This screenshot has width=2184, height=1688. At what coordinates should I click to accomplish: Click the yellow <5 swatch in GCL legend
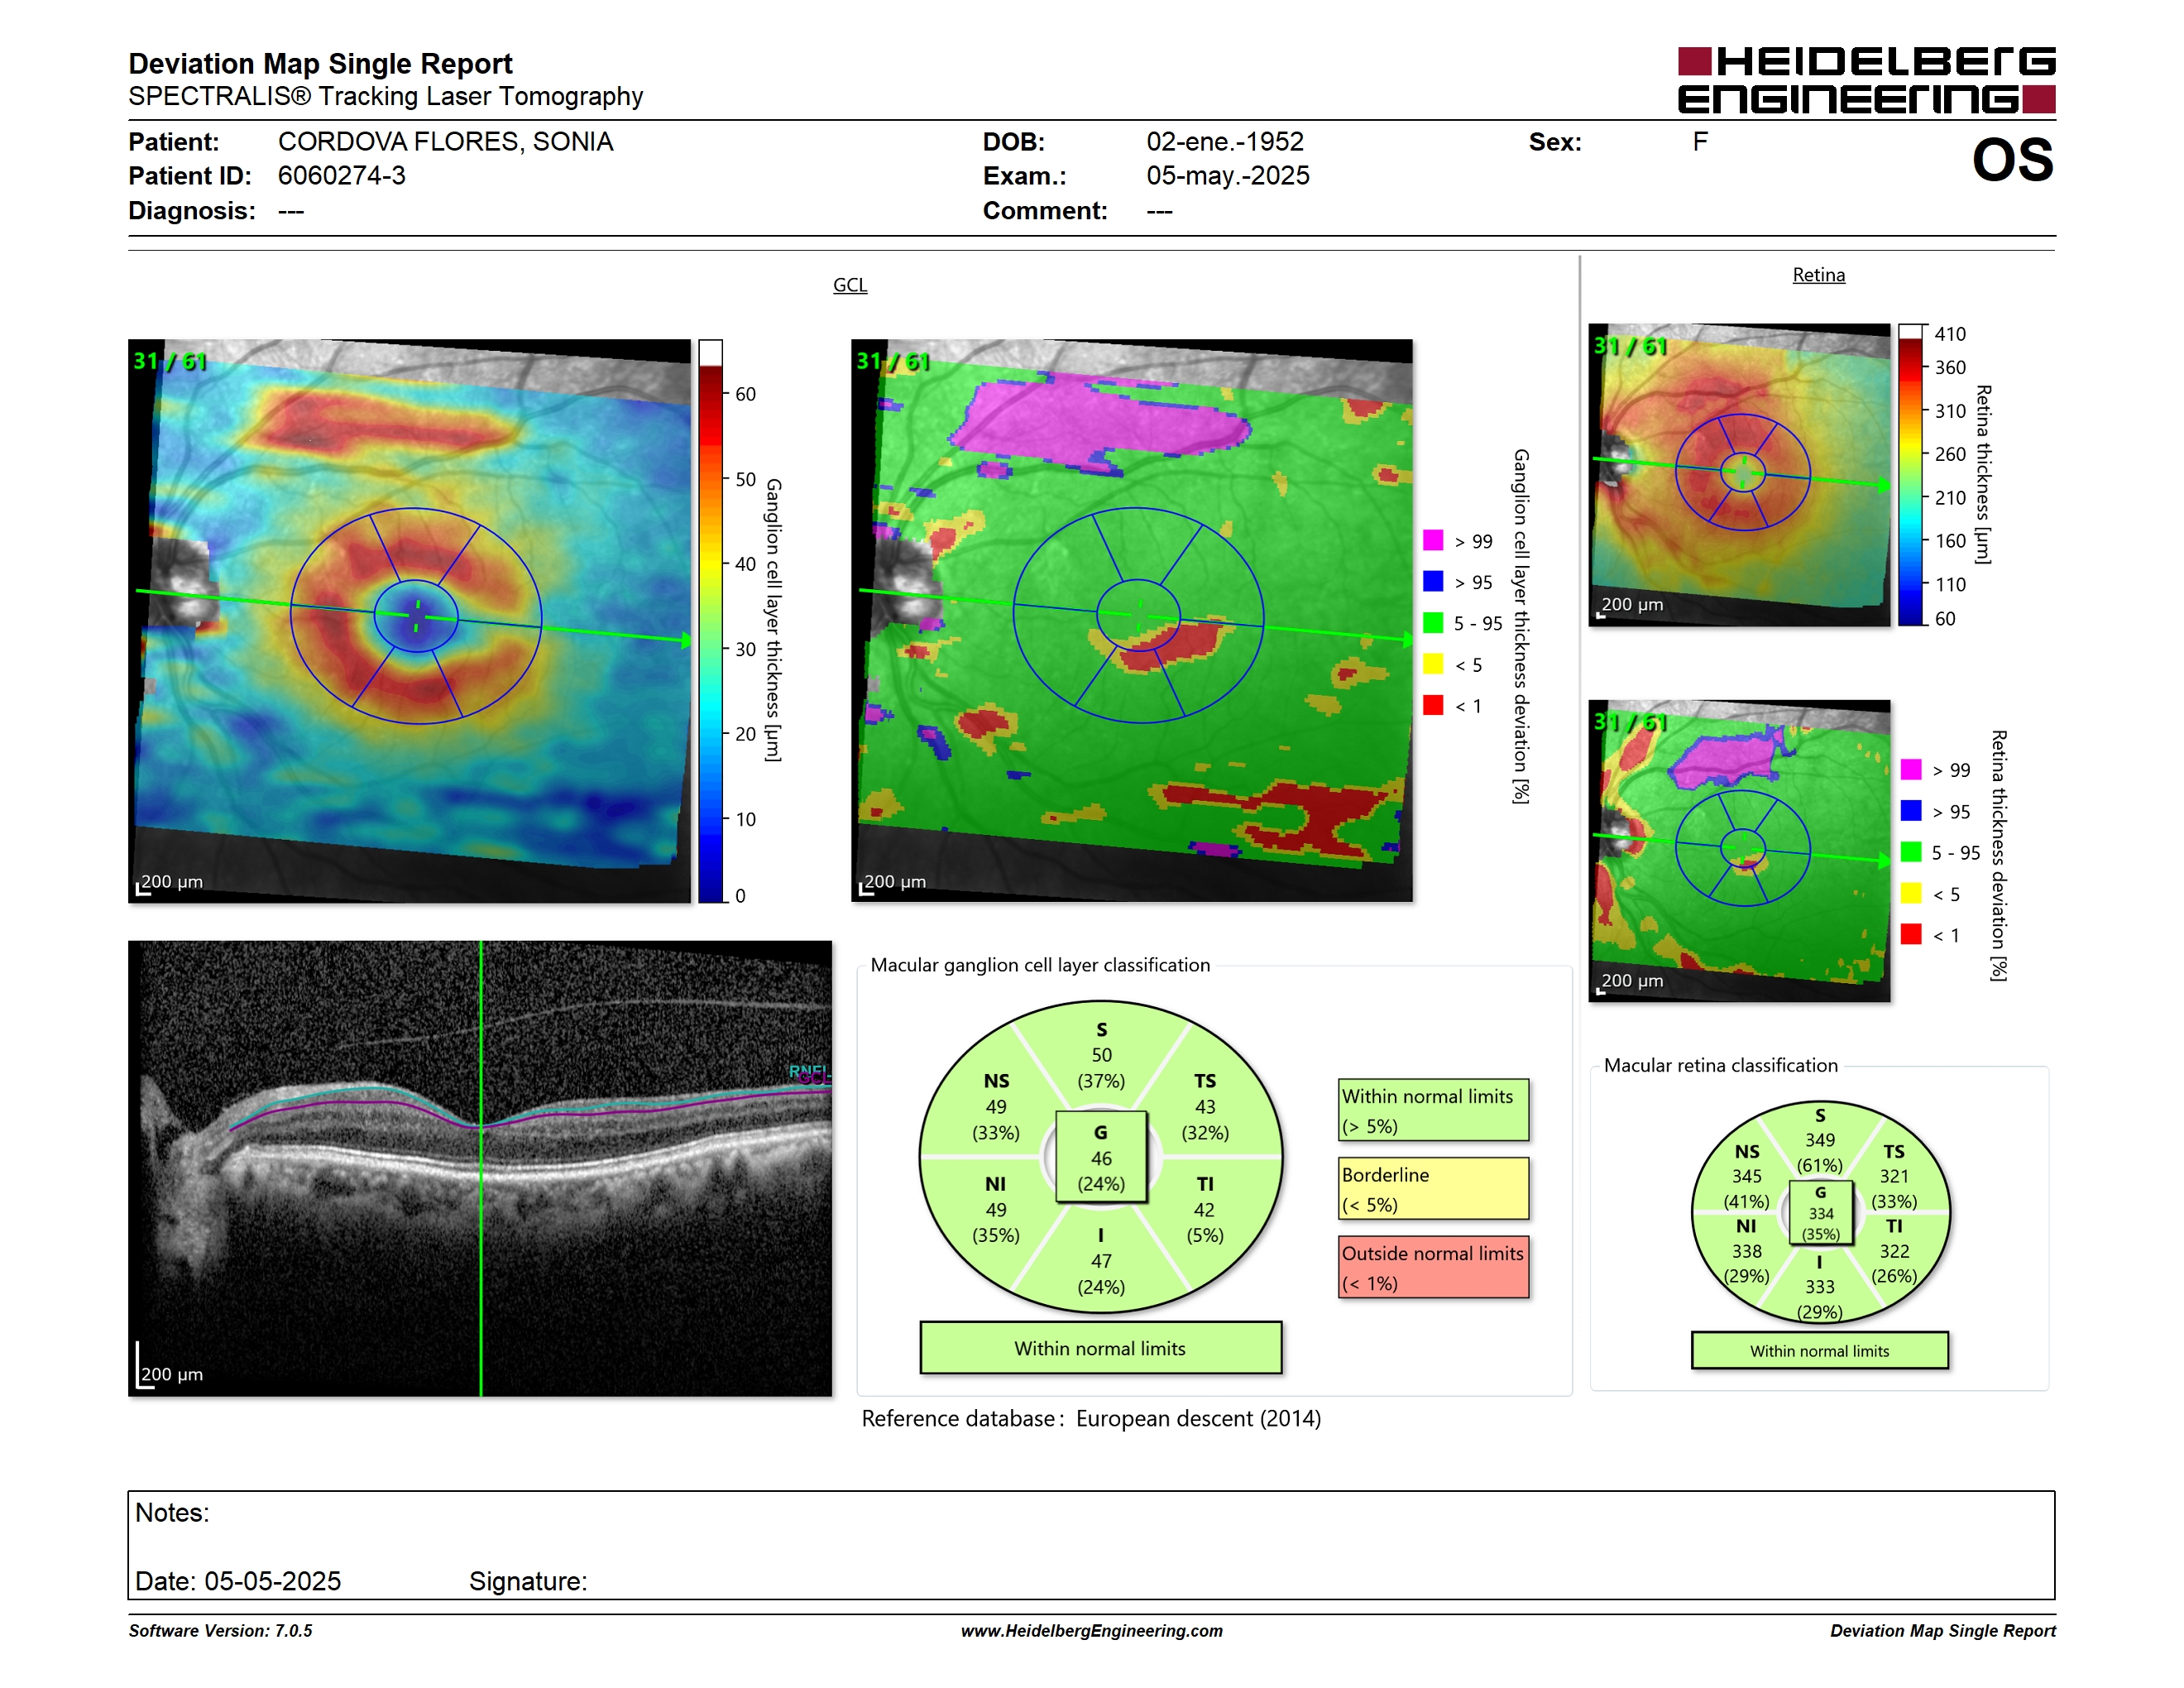click(x=1433, y=664)
